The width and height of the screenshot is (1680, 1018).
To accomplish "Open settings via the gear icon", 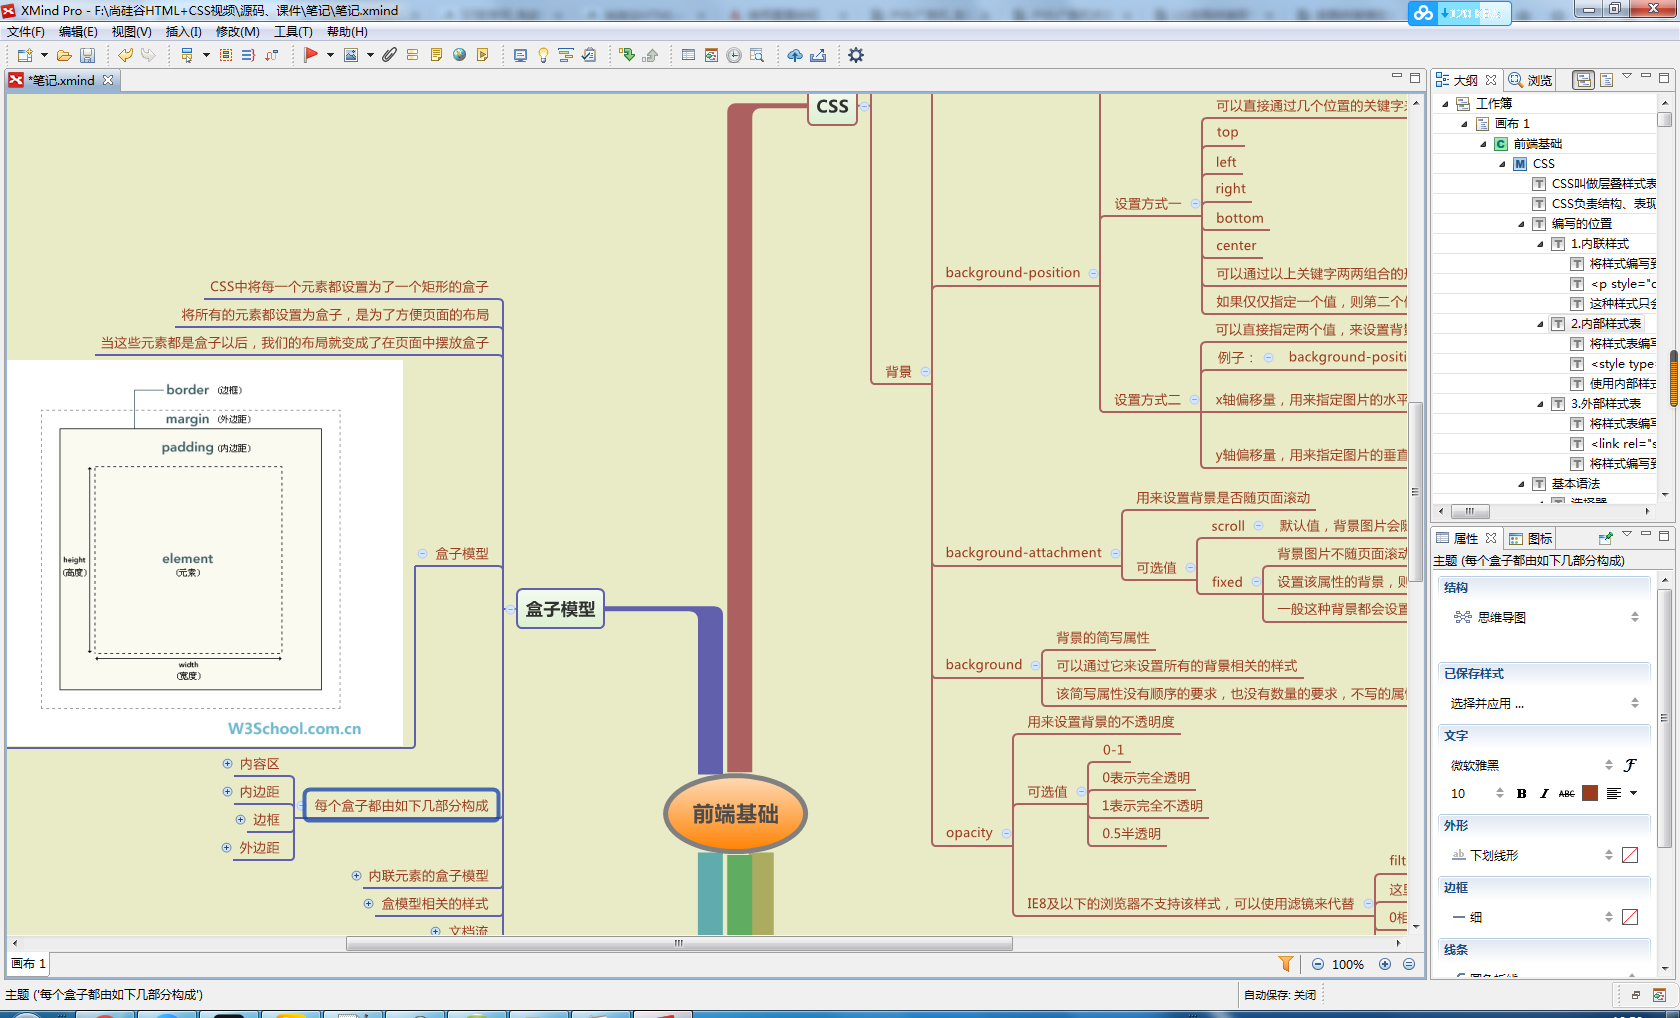I will click(856, 55).
